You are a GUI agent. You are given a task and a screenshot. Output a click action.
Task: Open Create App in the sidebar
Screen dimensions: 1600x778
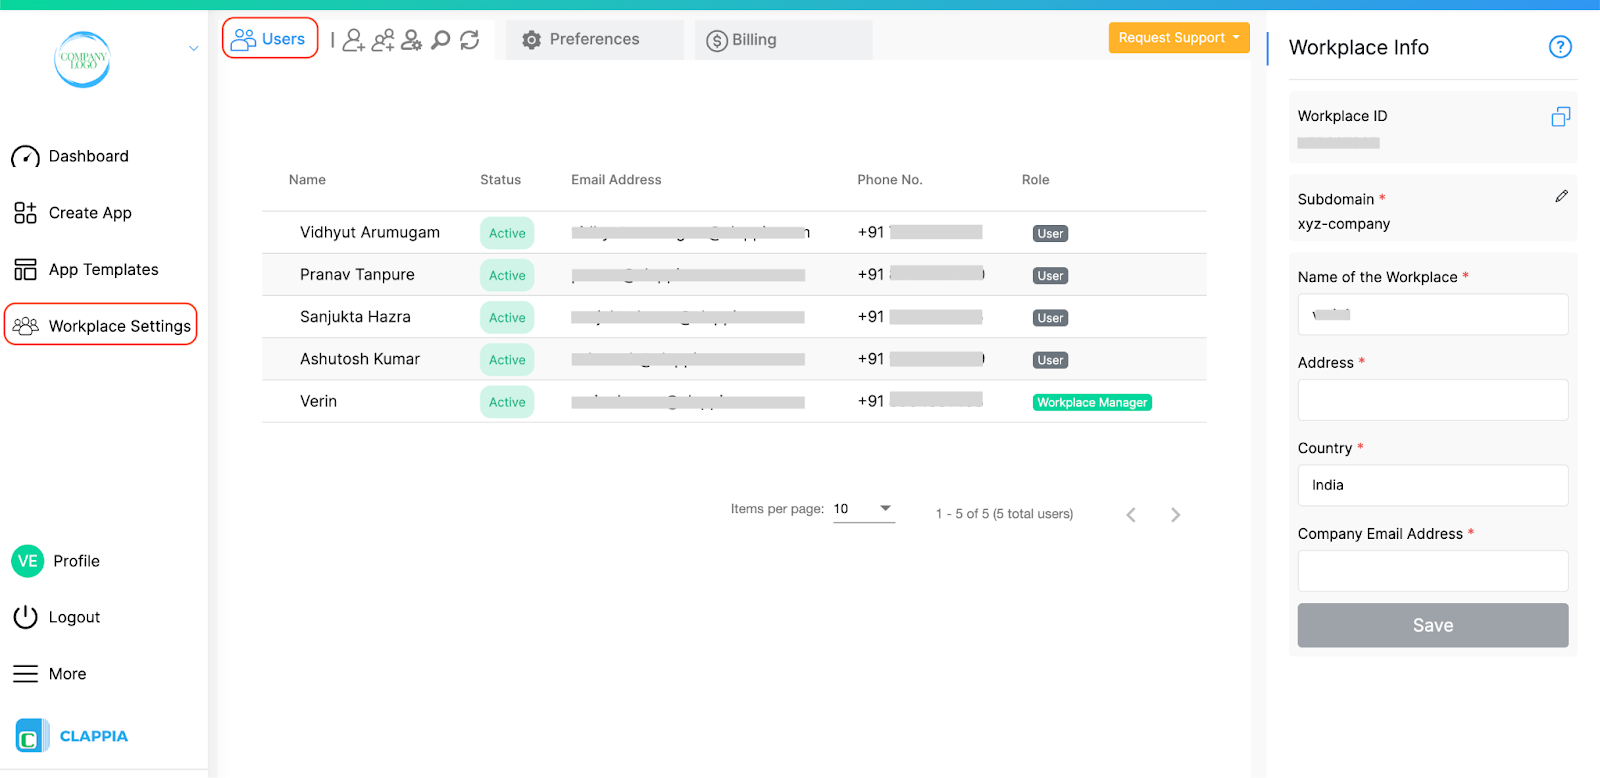[72, 213]
